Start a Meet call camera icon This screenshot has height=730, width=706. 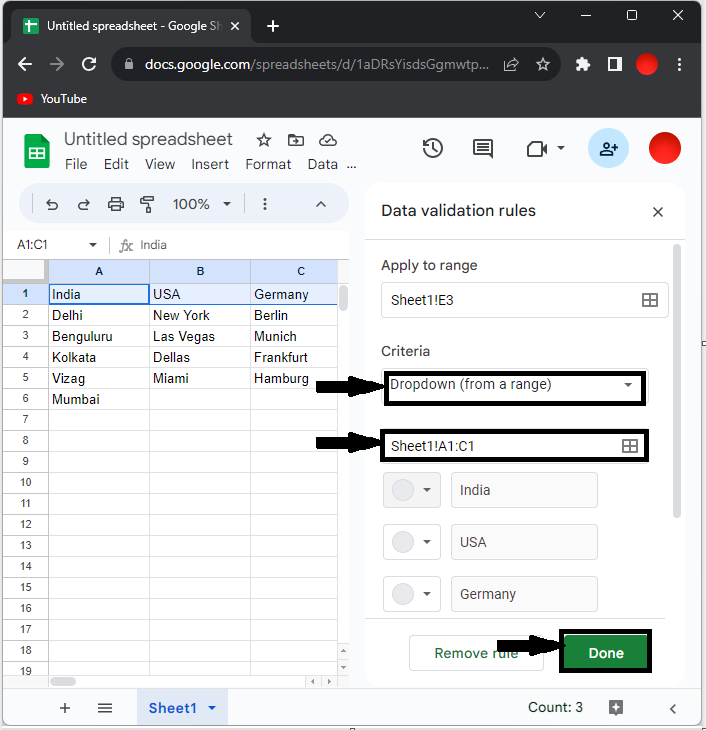coord(536,149)
